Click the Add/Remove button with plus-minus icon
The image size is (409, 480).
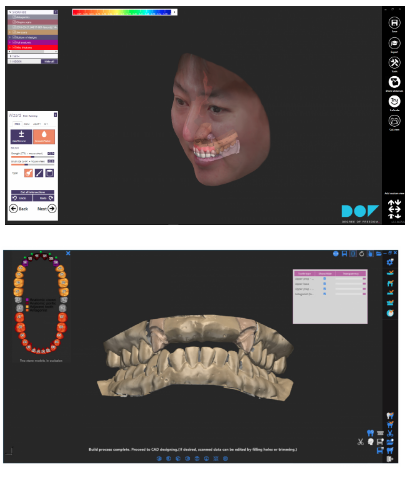tap(21, 137)
